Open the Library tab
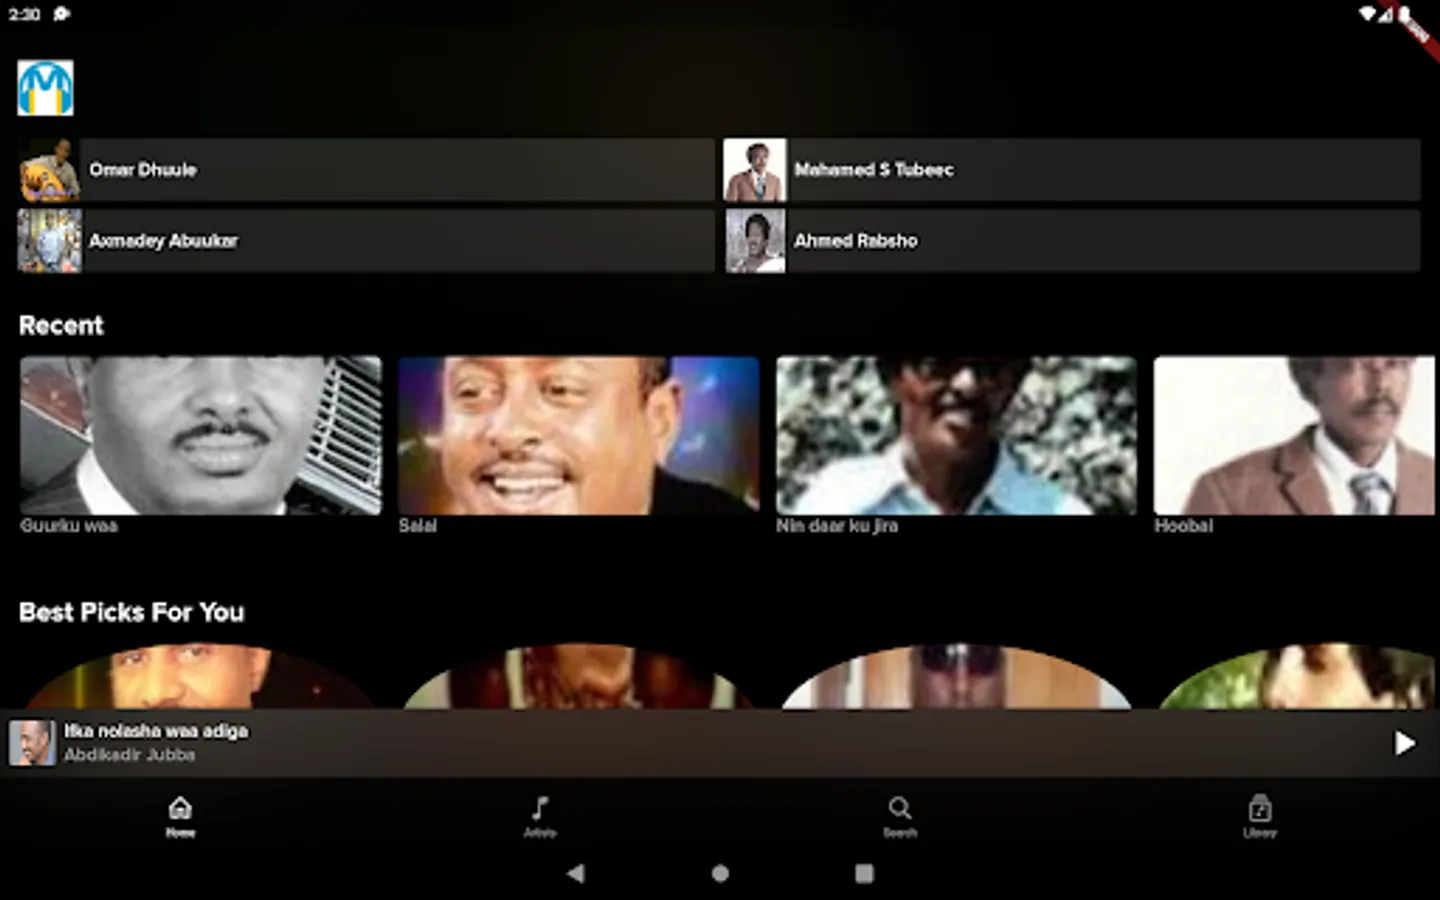This screenshot has width=1440, height=900. 1260,816
